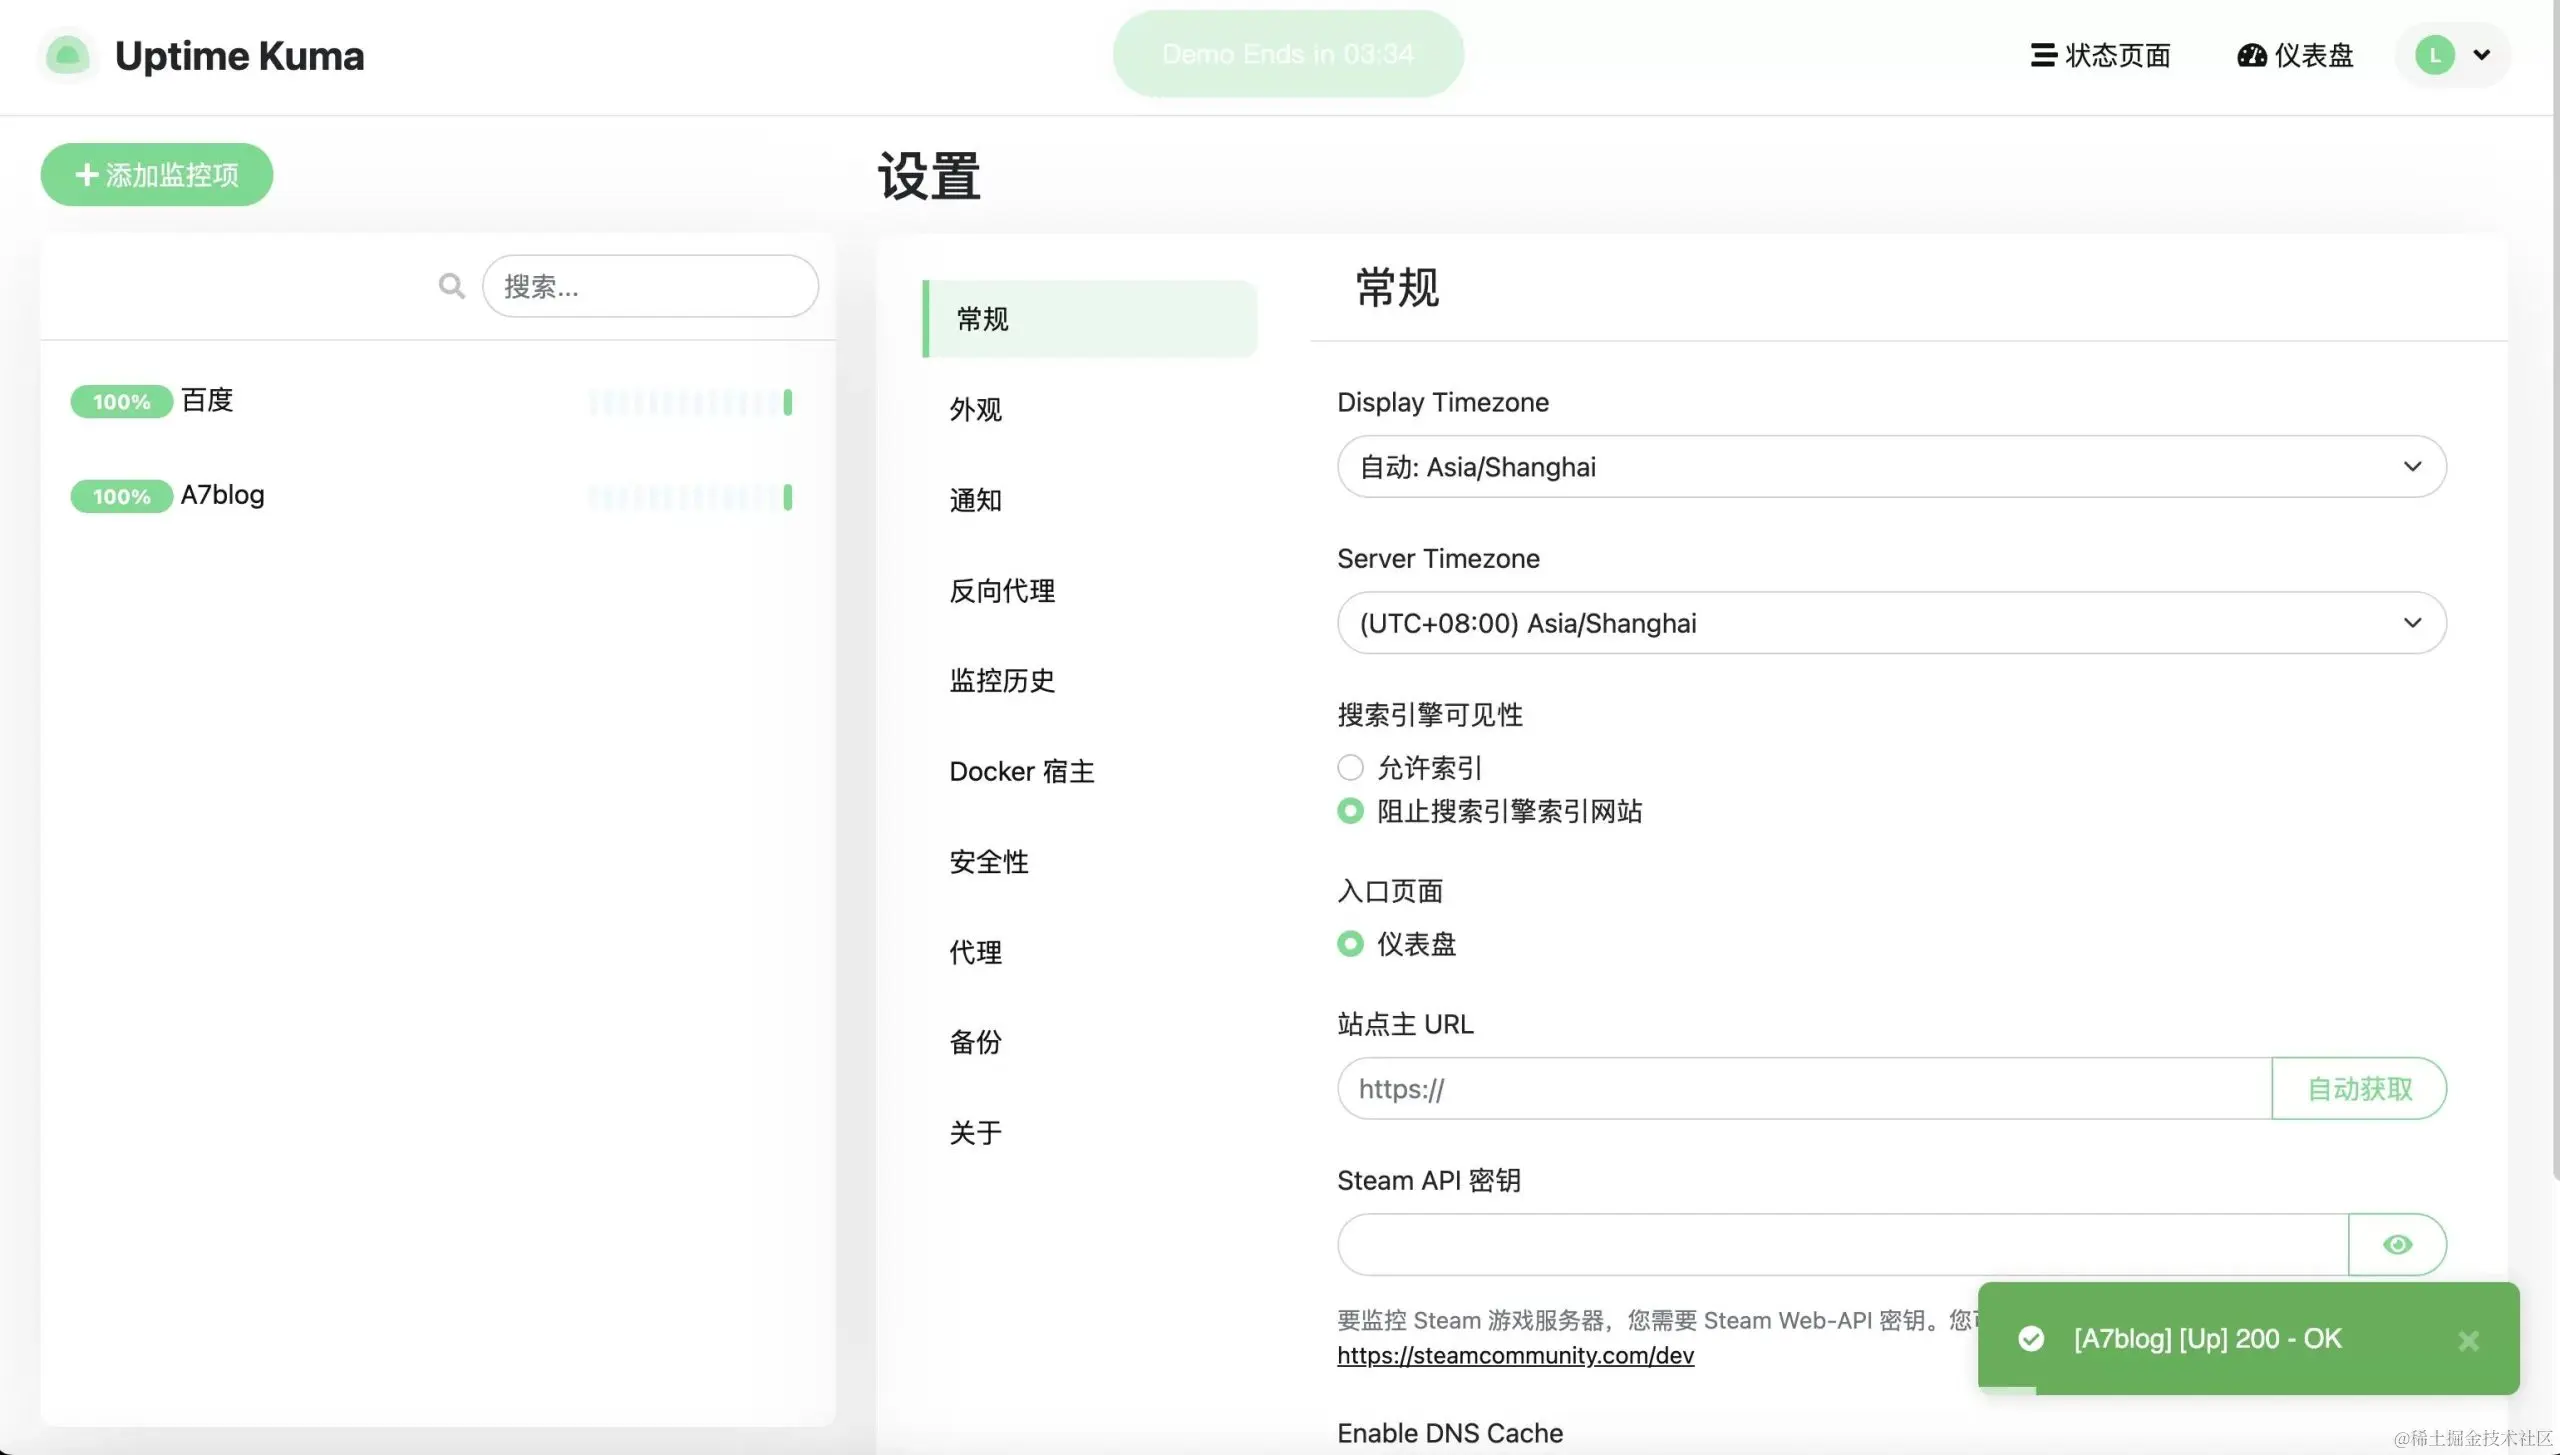Reveal the Steam API 密钥 with the eye toggle
Image resolution: width=2560 pixels, height=1455 pixels.
coord(2397,1244)
